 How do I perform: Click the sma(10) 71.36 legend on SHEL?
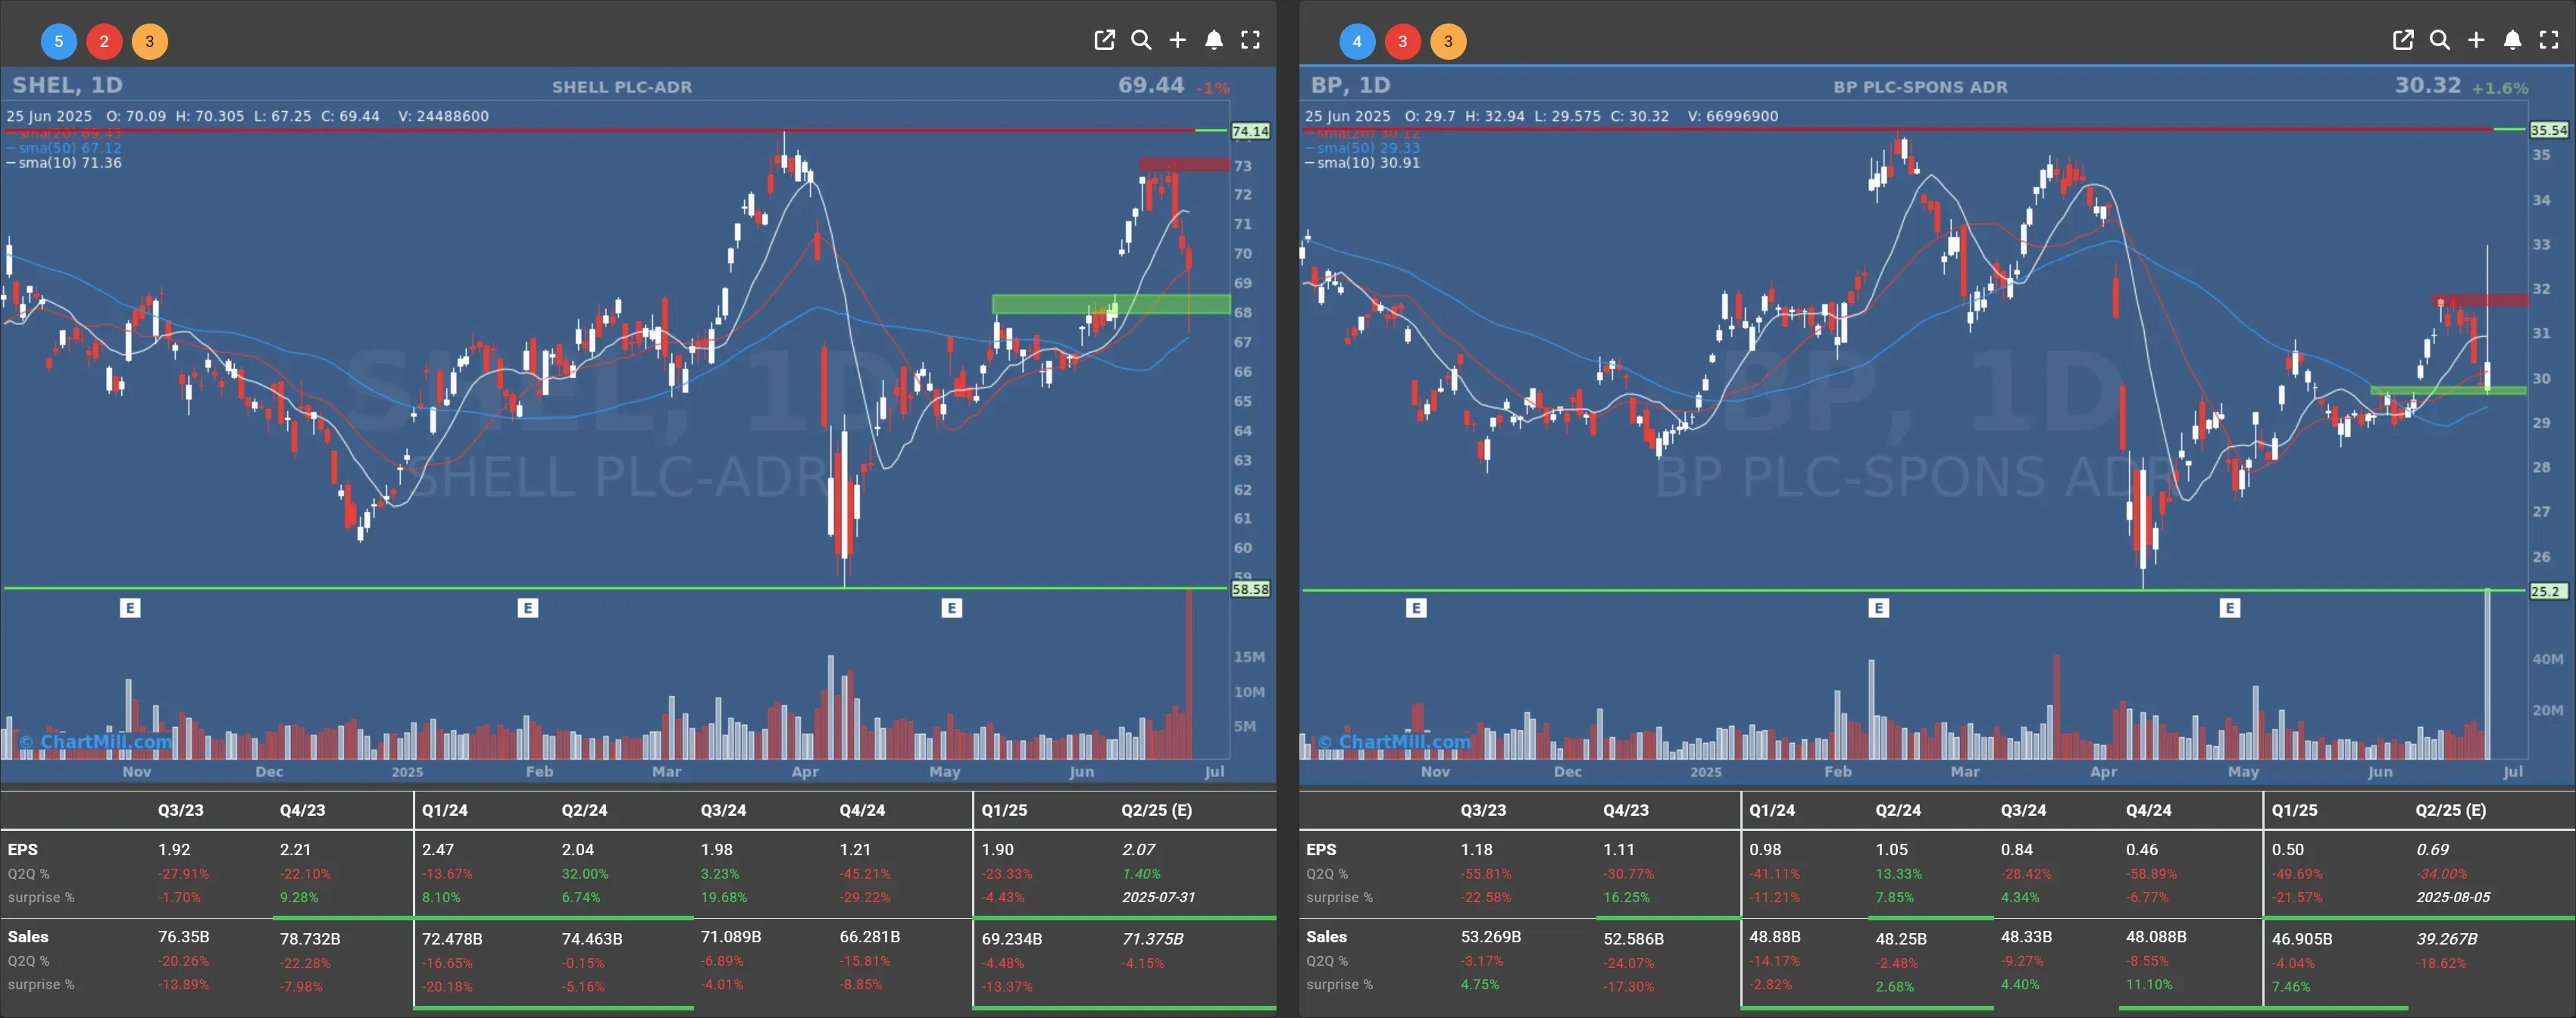click(x=64, y=163)
